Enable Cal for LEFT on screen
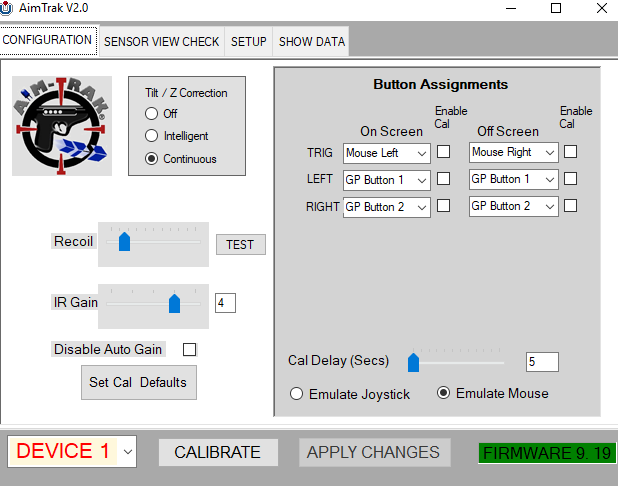Screen dimensions: 618x486 [443, 179]
